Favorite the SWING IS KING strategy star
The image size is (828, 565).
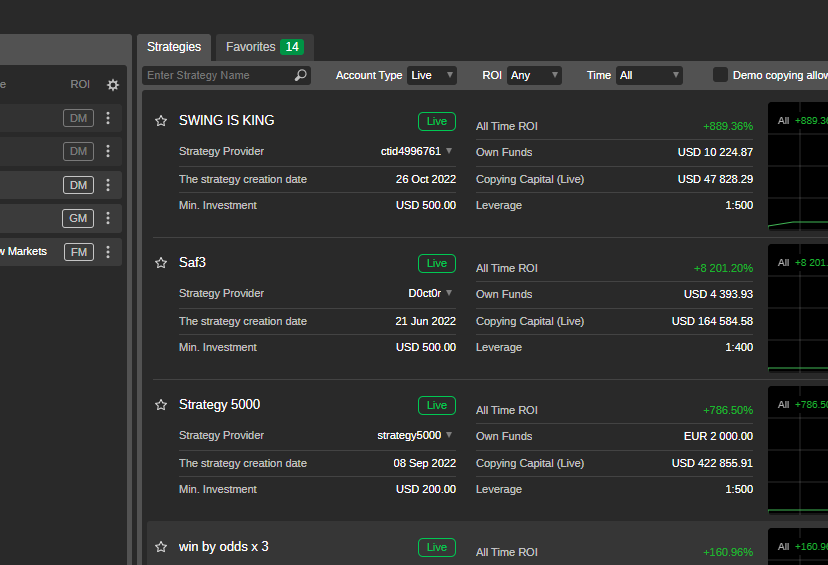161,121
